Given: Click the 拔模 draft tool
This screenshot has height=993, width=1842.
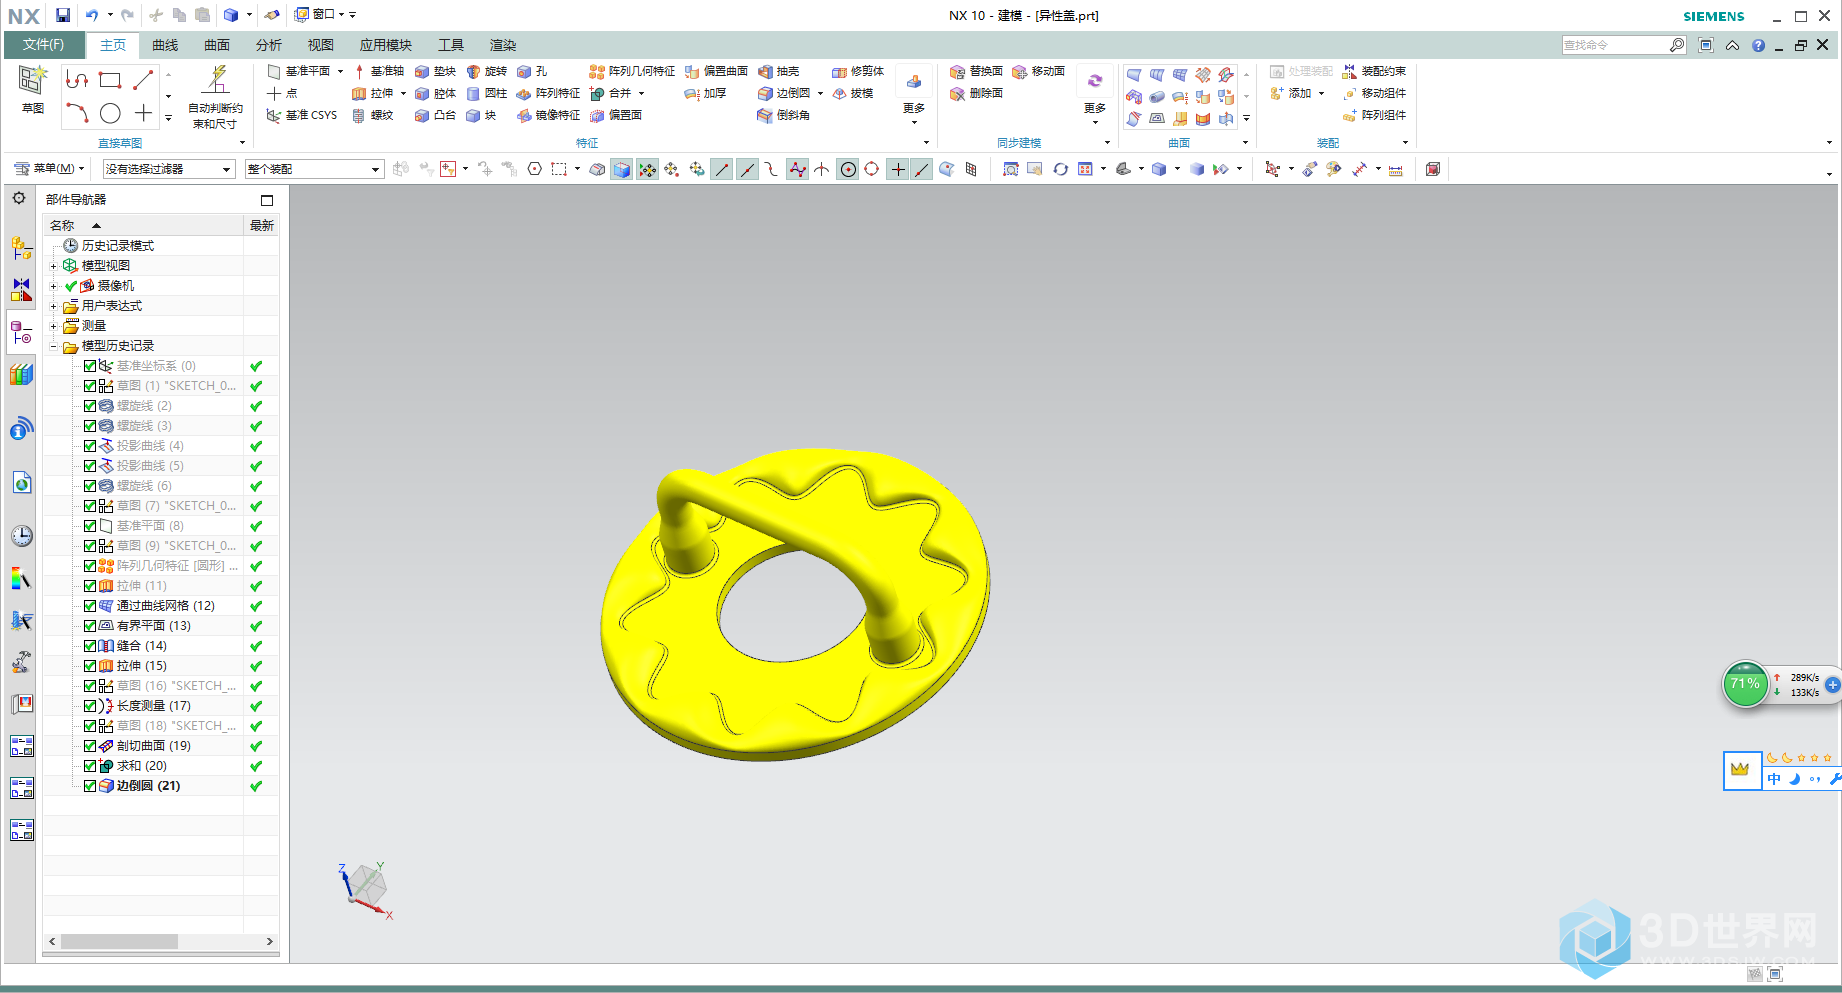Looking at the screenshot, I should click(x=853, y=93).
